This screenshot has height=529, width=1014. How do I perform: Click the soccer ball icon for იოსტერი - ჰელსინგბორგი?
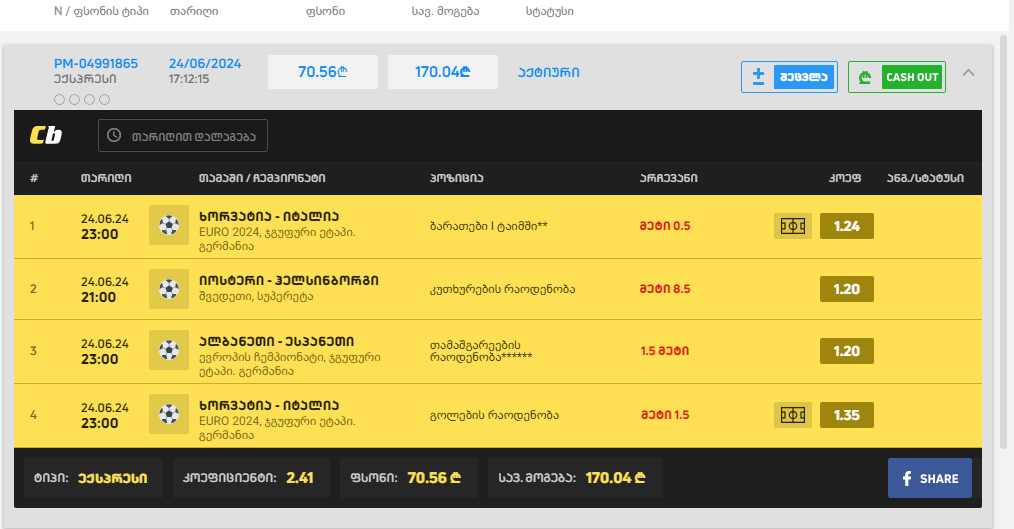(x=168, y=289)
